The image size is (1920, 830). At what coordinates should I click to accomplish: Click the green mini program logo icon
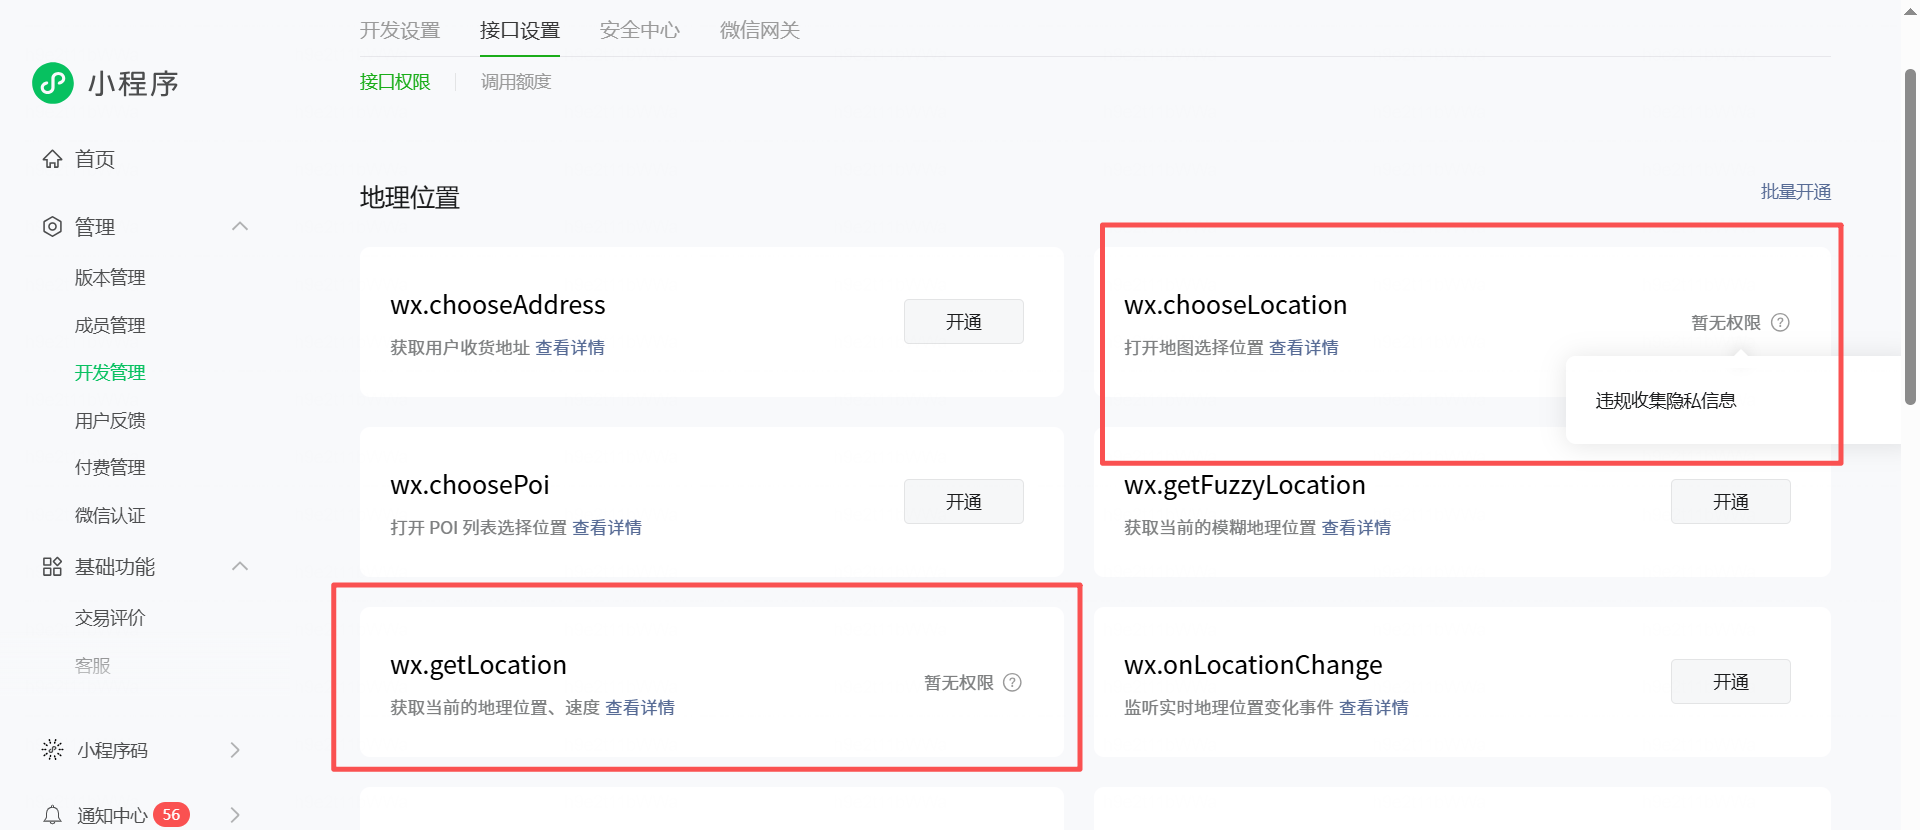(53, 83)
